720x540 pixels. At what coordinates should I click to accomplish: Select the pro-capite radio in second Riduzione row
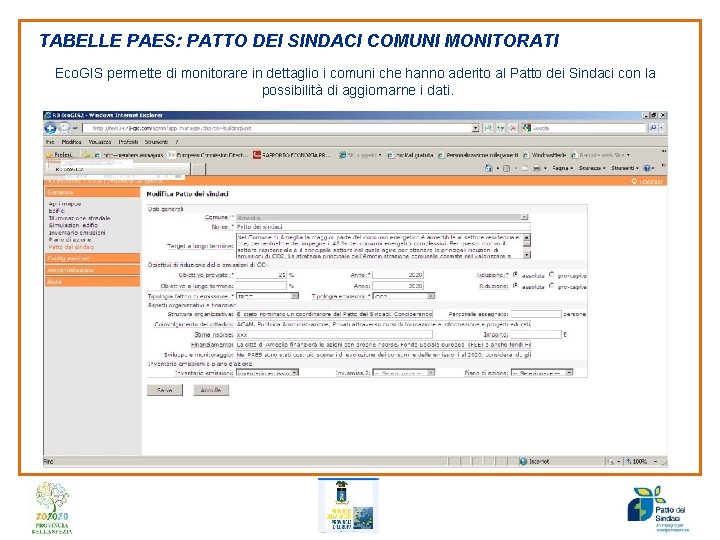point(551,285)
